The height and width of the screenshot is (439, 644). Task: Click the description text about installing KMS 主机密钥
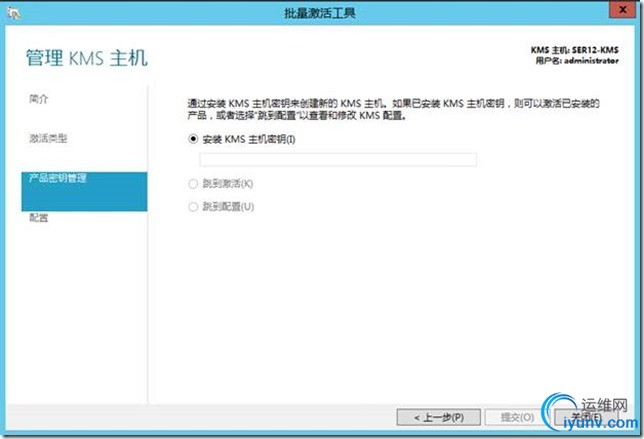tap(393, 109)
